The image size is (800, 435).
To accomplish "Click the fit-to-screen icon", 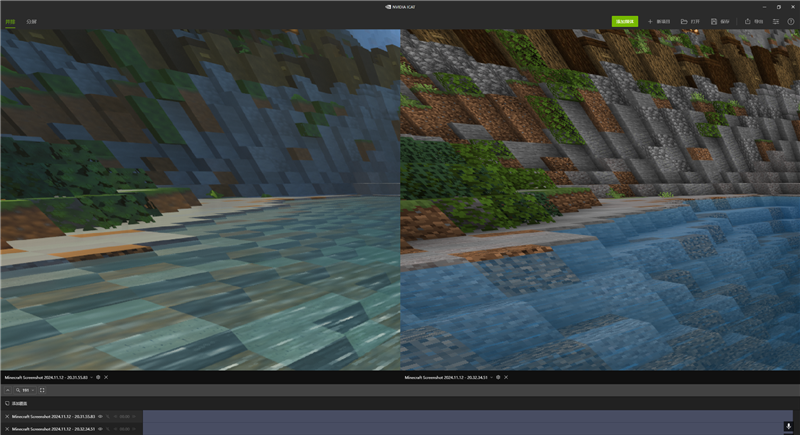I will pos(42,390).
